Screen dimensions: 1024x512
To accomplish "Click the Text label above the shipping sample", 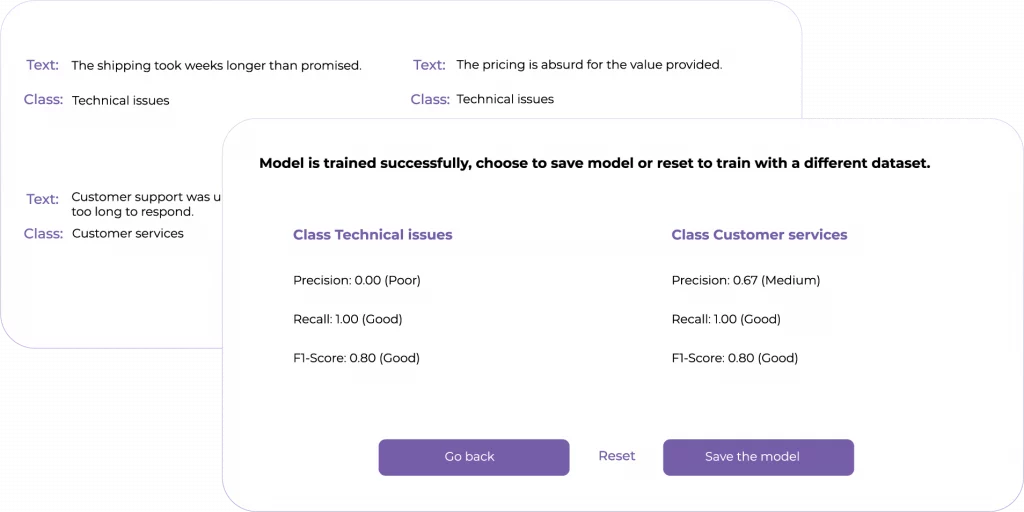I will (x=42, y=65).
